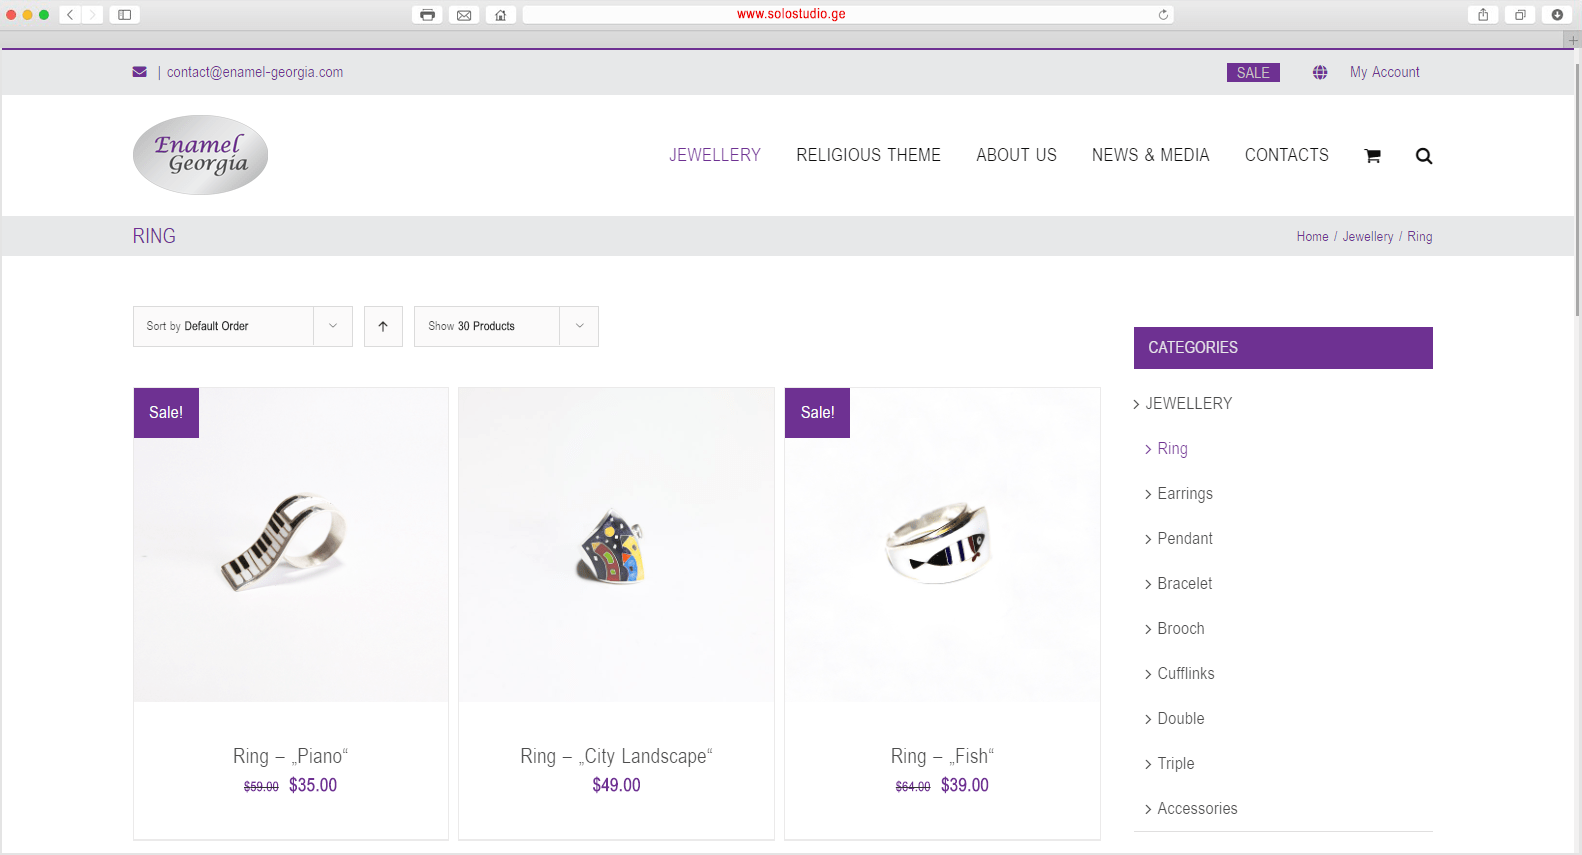Image resolution: width=1582 pixels, height=855 pixels.
Task: Go to ABOUT US page
Action: [1016, 155]
